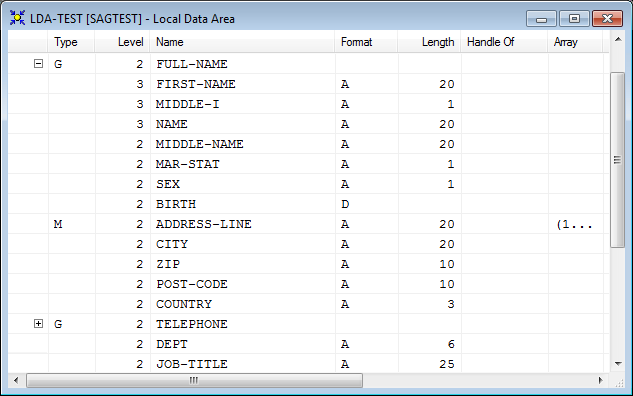The width and height of the screenshot is (633, 396).
Task: Click the length 25 of JOB-TITLE
Action: coord(447,364)
